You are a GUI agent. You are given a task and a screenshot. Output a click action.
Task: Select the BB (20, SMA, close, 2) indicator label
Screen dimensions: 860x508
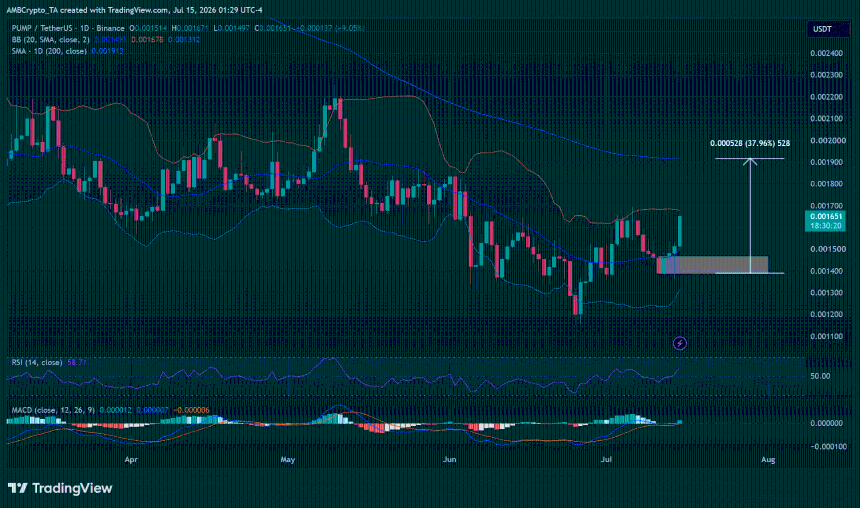(50, 39)
